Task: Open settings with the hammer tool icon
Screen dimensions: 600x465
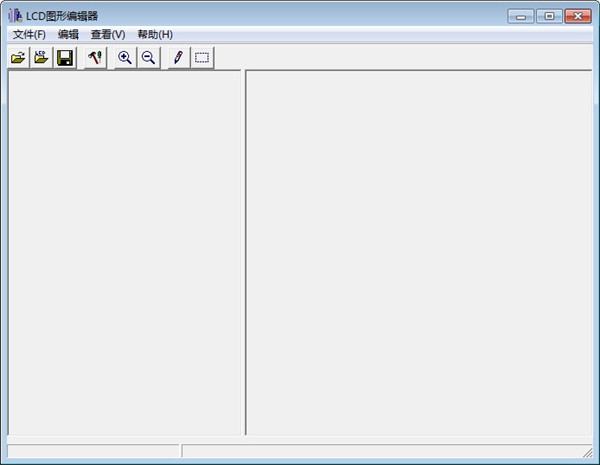Action: tap(94, 58)
